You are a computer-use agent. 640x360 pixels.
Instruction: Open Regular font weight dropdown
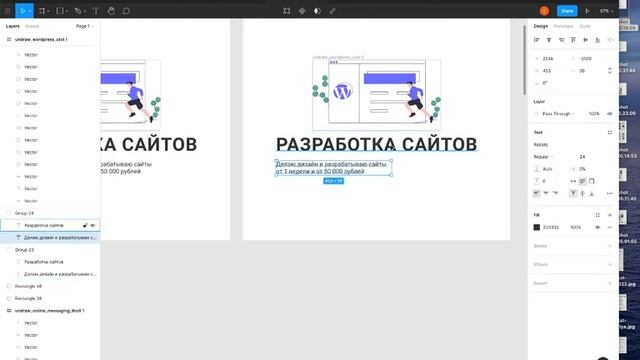pyautogui.click(x=544, y=157)
